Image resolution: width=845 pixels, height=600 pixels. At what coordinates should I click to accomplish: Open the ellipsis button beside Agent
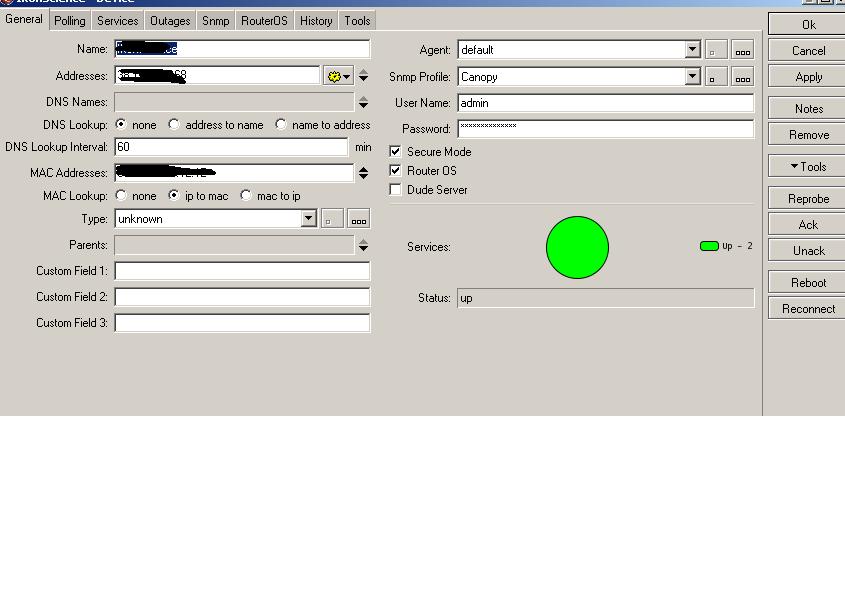[743, 50]
